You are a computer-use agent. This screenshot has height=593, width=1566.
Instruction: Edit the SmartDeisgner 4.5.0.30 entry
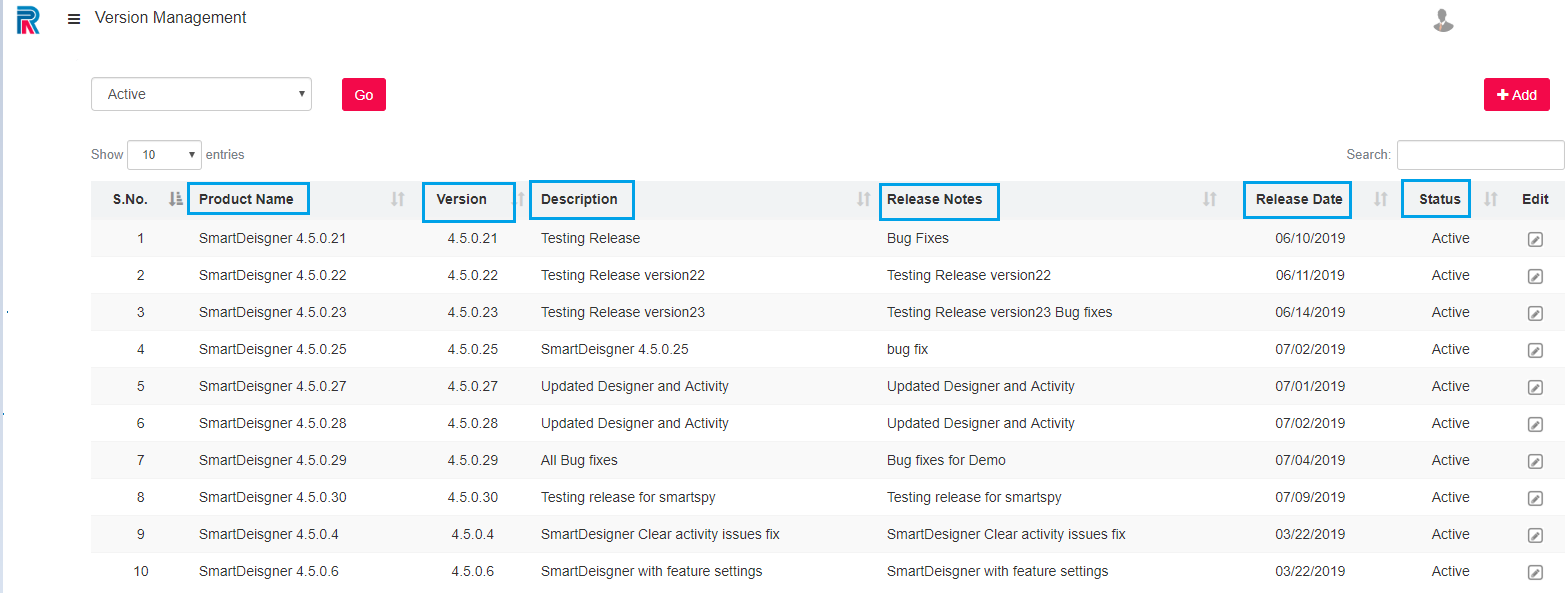tap(1535, 498)
